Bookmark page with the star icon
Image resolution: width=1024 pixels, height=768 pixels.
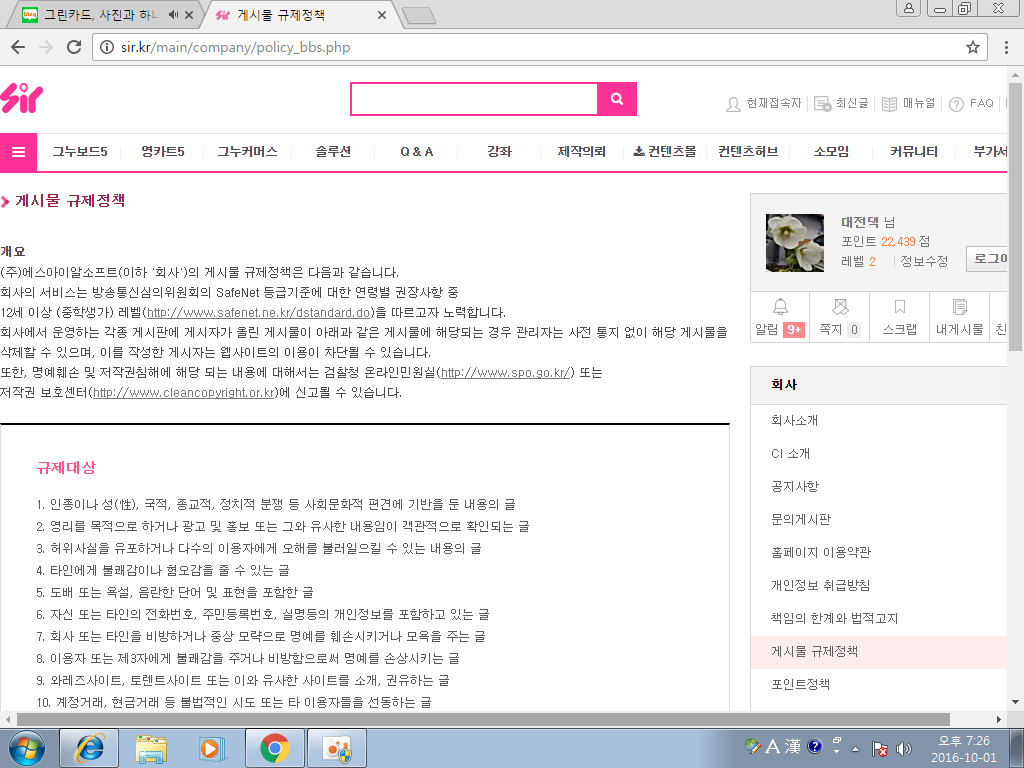[x=972, y=47]
